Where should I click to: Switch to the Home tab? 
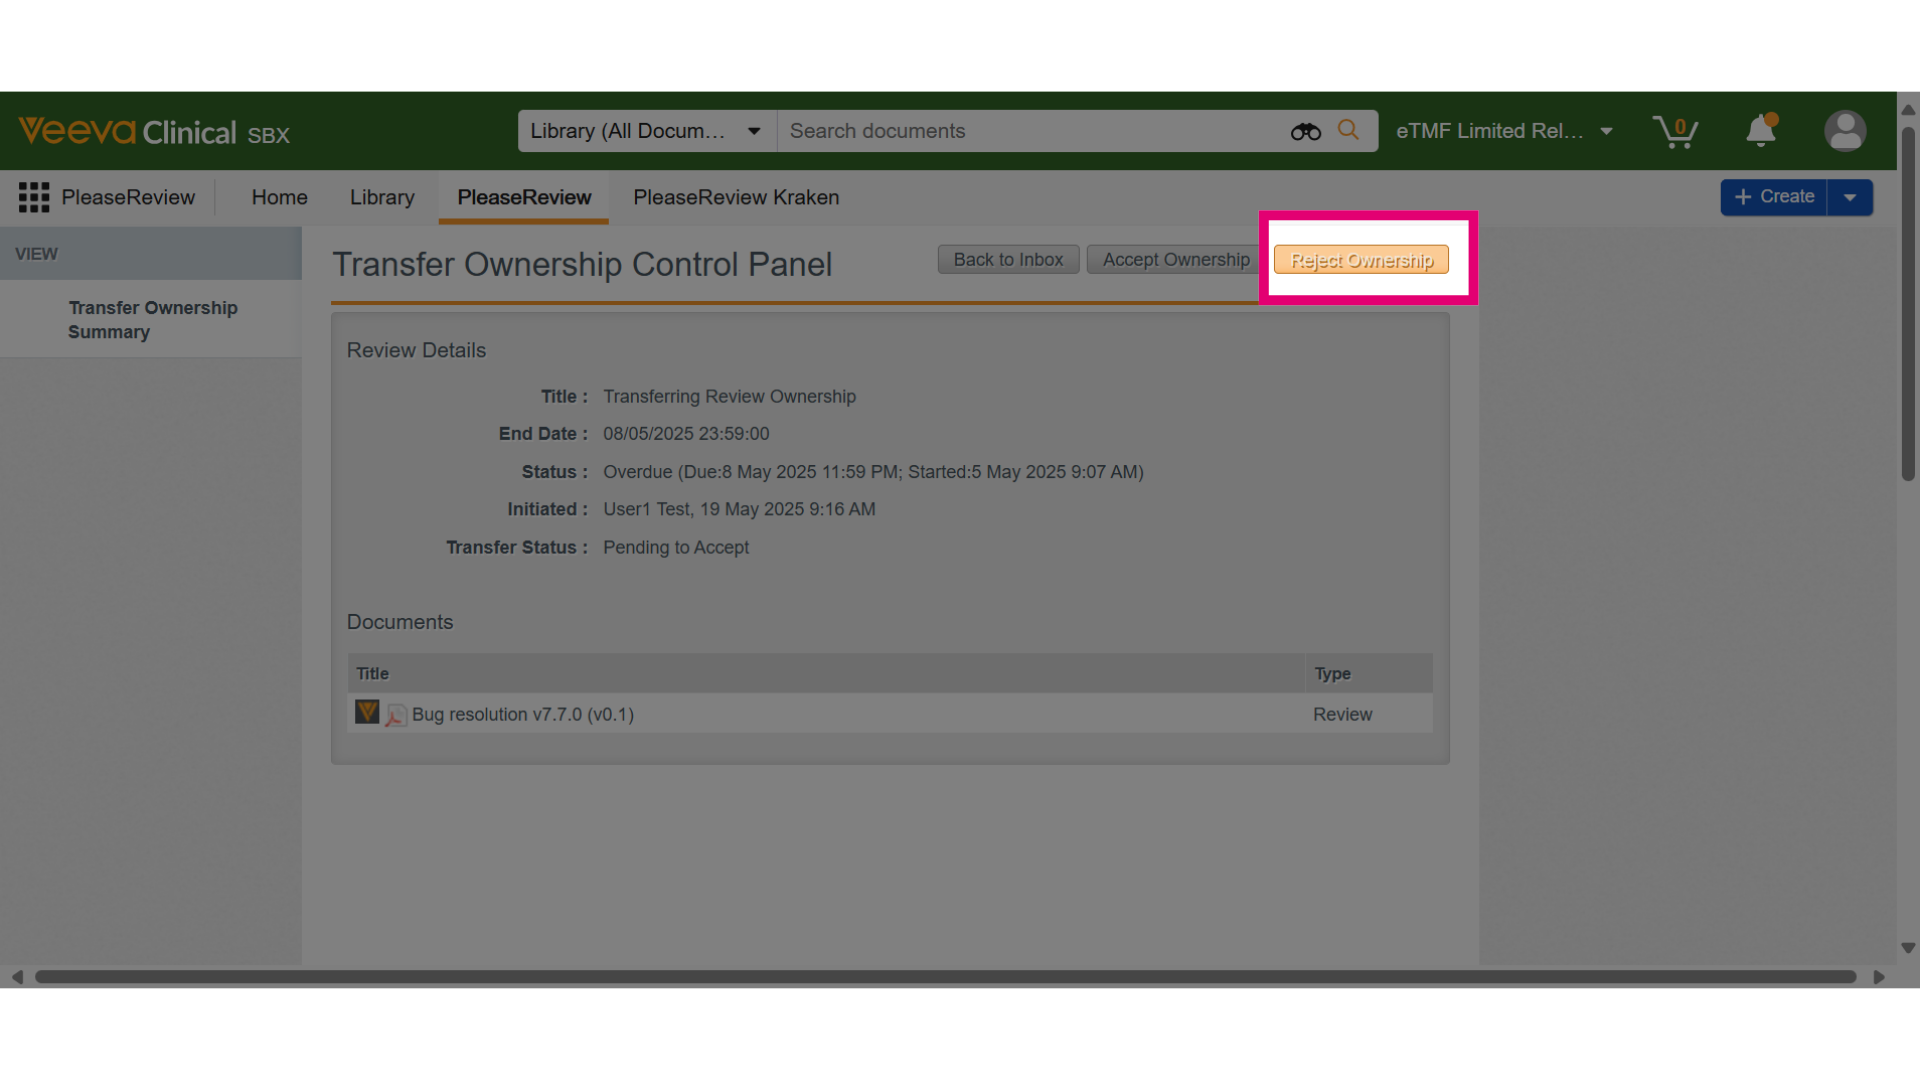tap(279, 197)
